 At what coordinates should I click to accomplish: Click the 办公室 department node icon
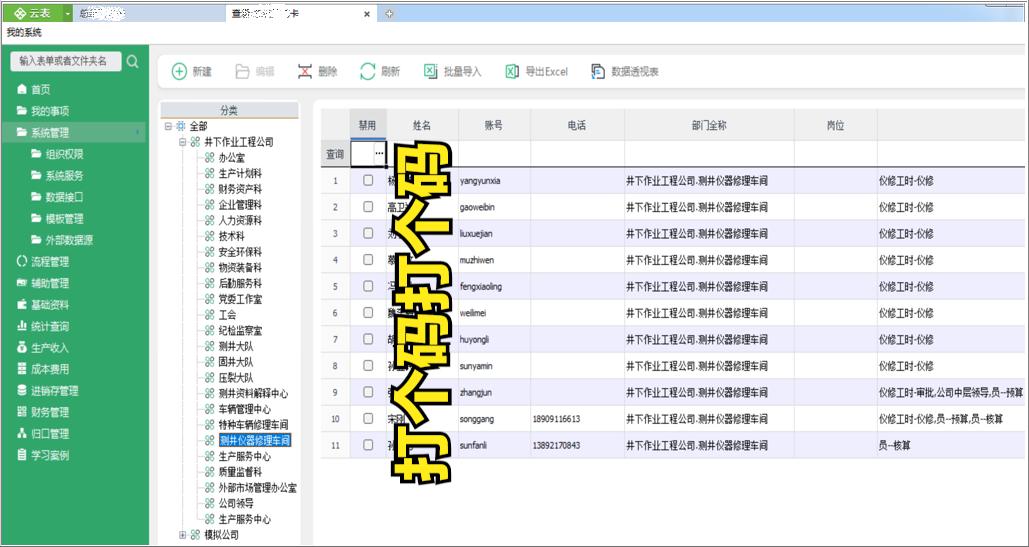[x=209, y=157]
